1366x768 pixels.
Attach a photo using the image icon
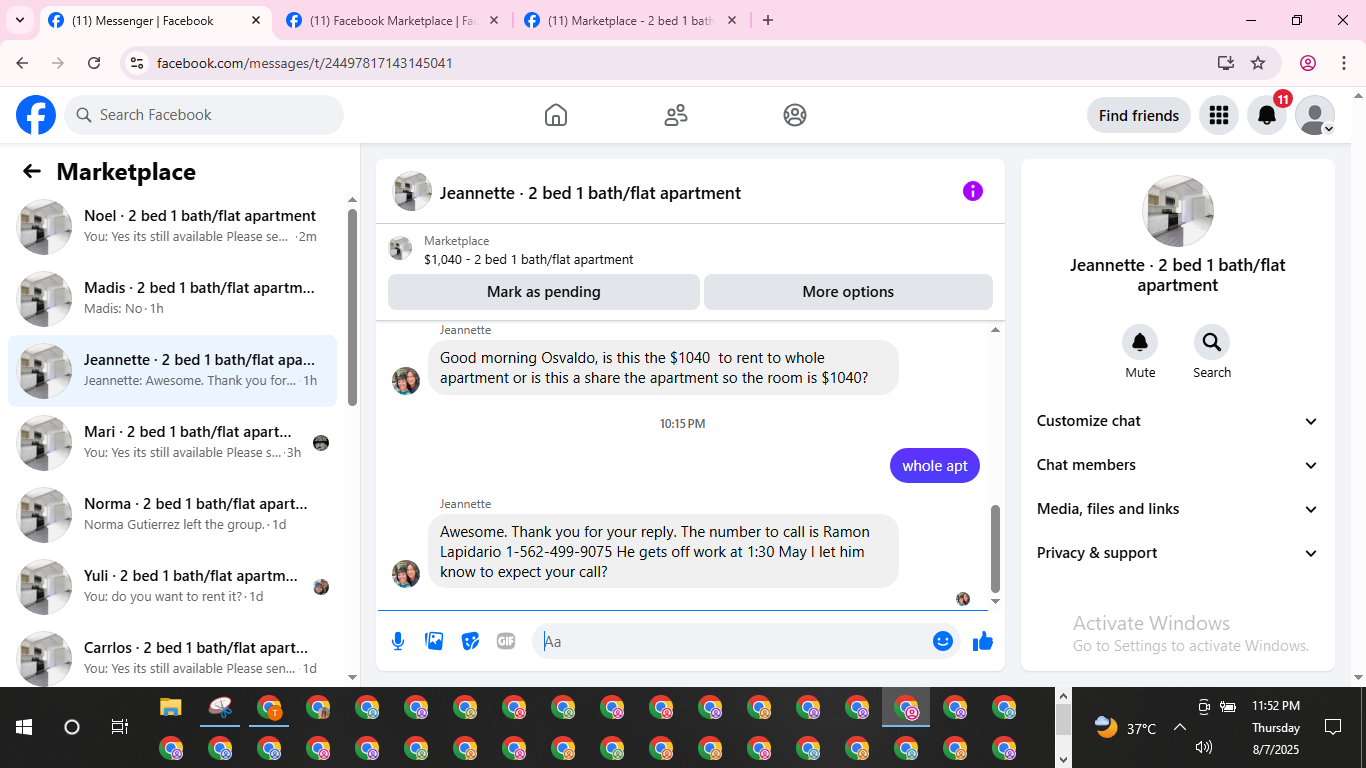(x=434, y=641)
